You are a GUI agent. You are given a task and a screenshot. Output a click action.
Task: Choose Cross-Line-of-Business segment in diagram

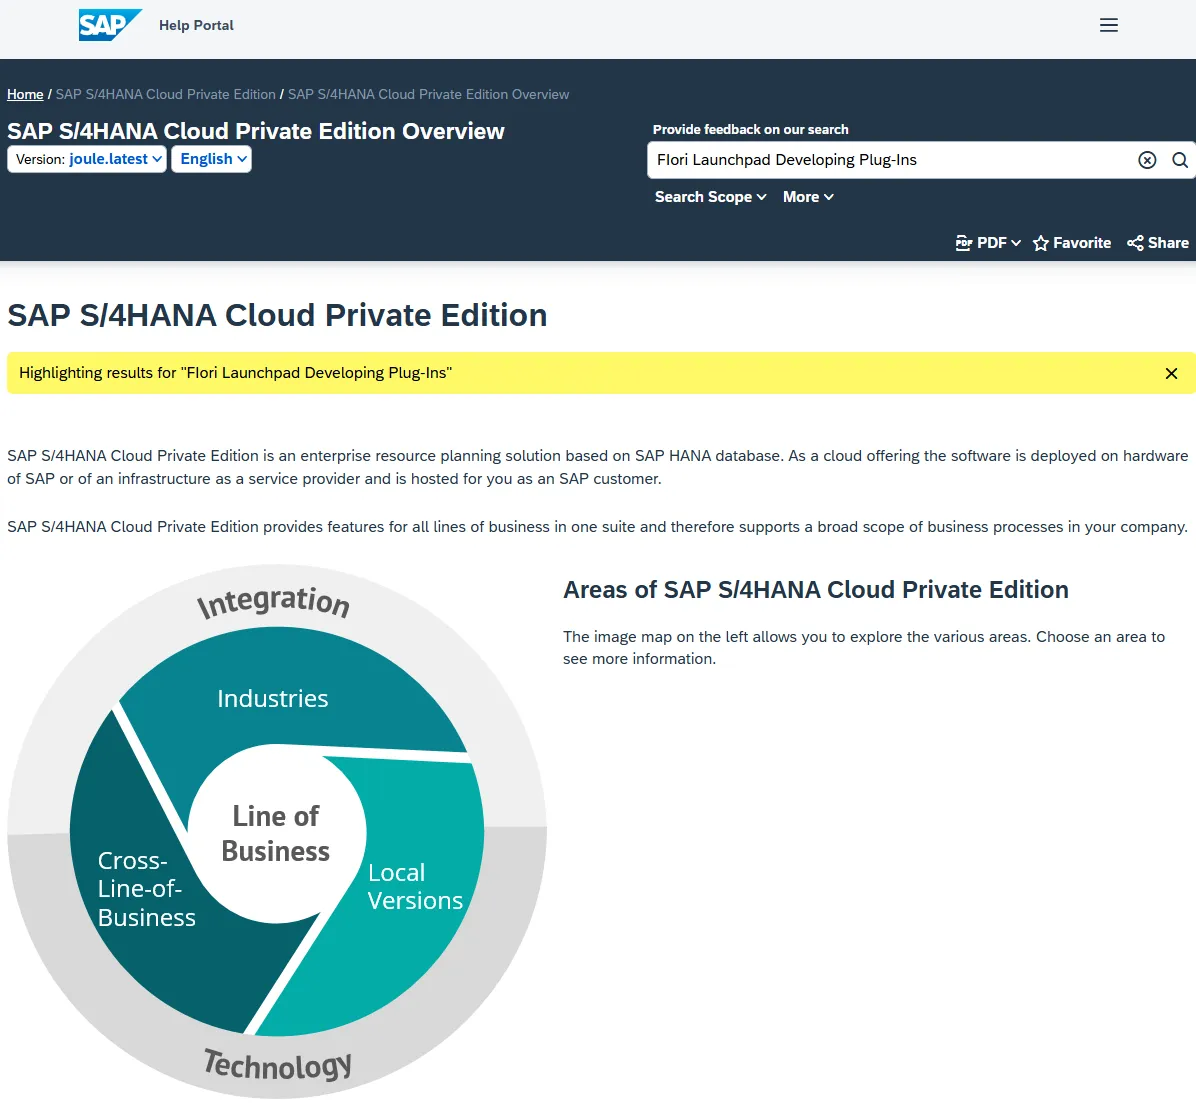(146, 889)
